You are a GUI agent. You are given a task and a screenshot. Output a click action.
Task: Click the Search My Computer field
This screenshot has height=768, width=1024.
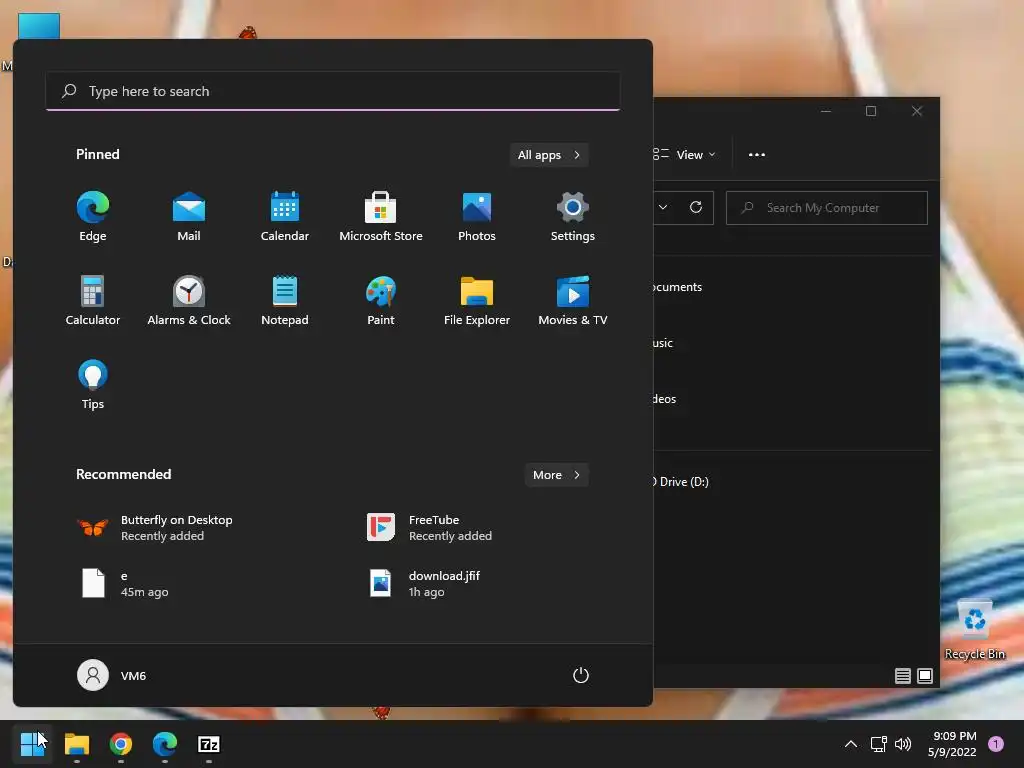[x=827, y=208]
